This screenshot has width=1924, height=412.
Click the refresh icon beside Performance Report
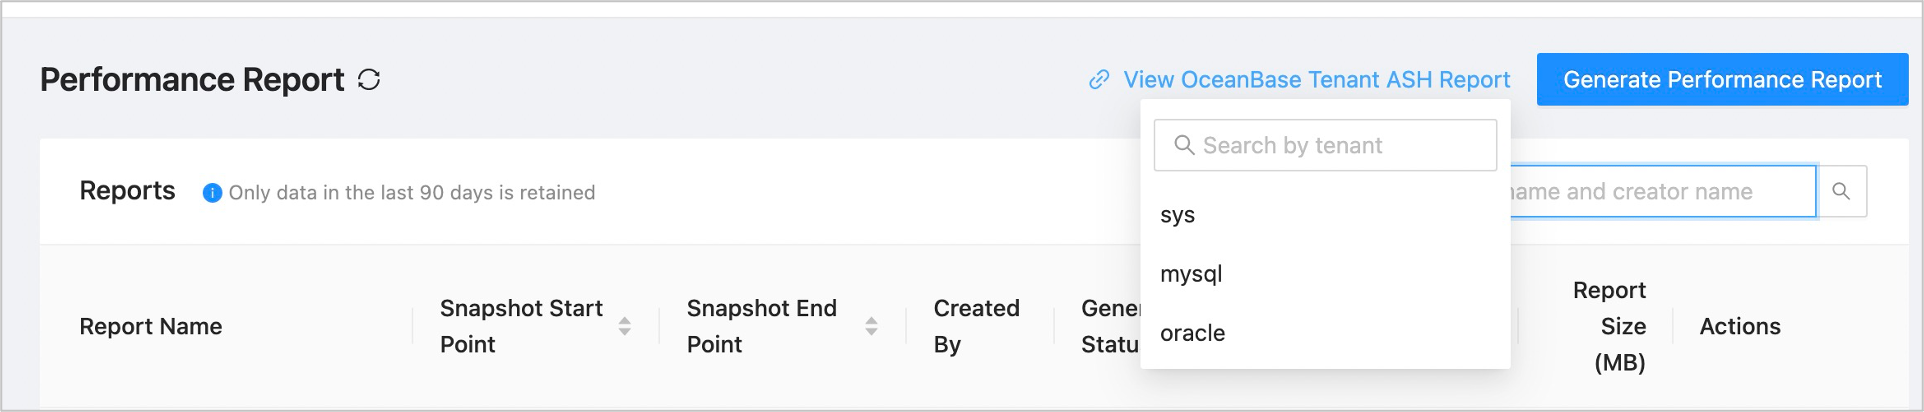pyautogui.click(x=369, y=80)
